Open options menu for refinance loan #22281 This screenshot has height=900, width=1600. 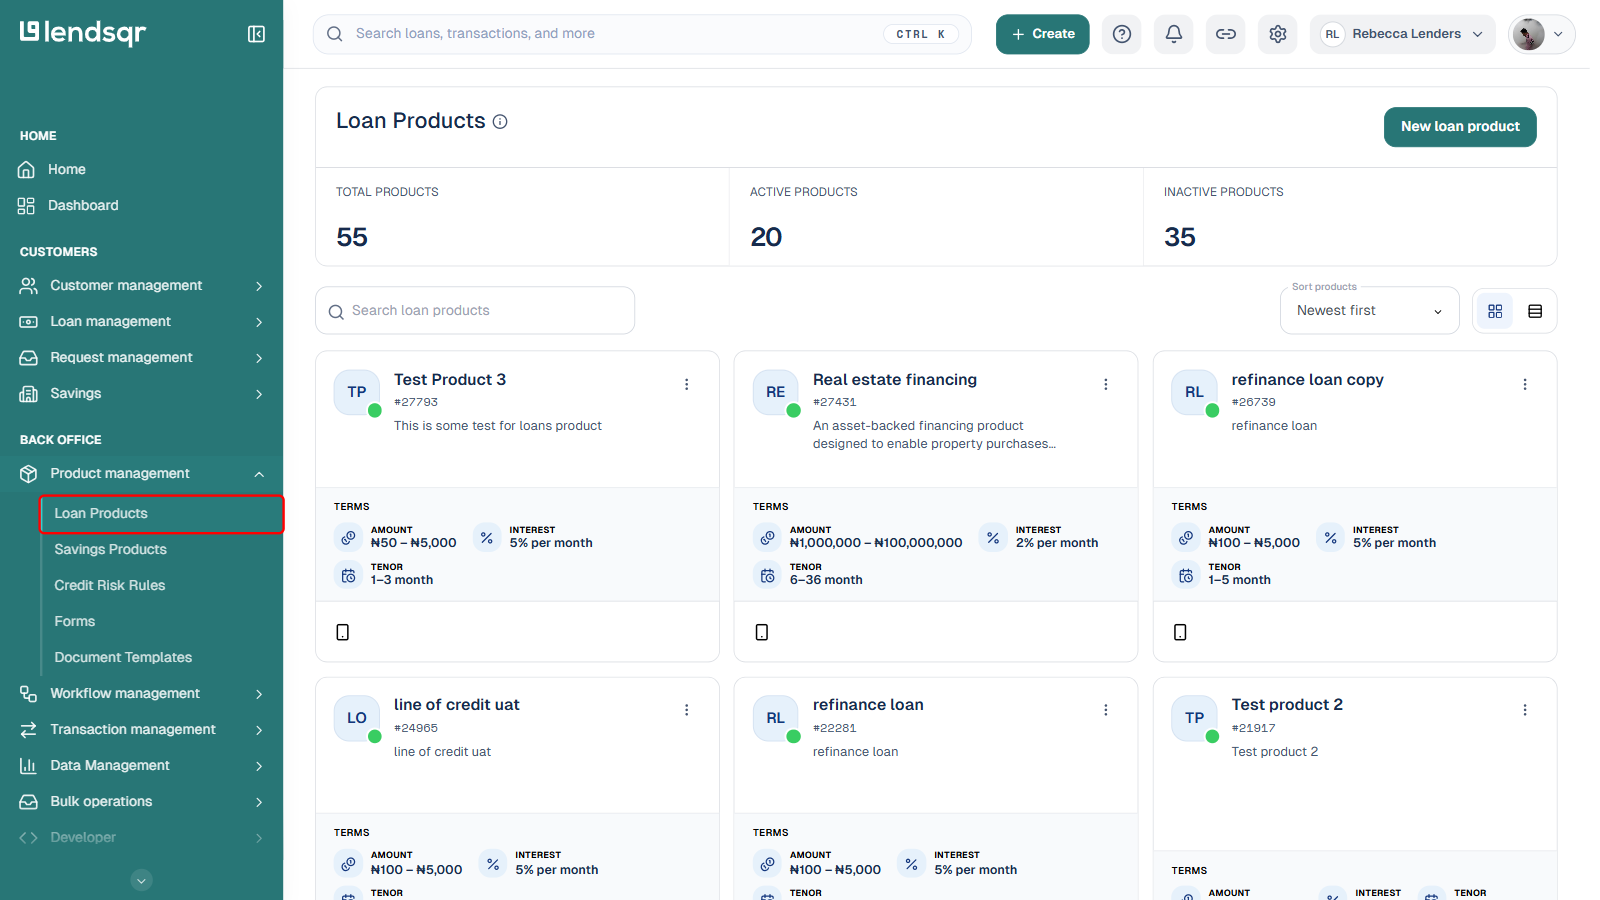point(1106,710)
